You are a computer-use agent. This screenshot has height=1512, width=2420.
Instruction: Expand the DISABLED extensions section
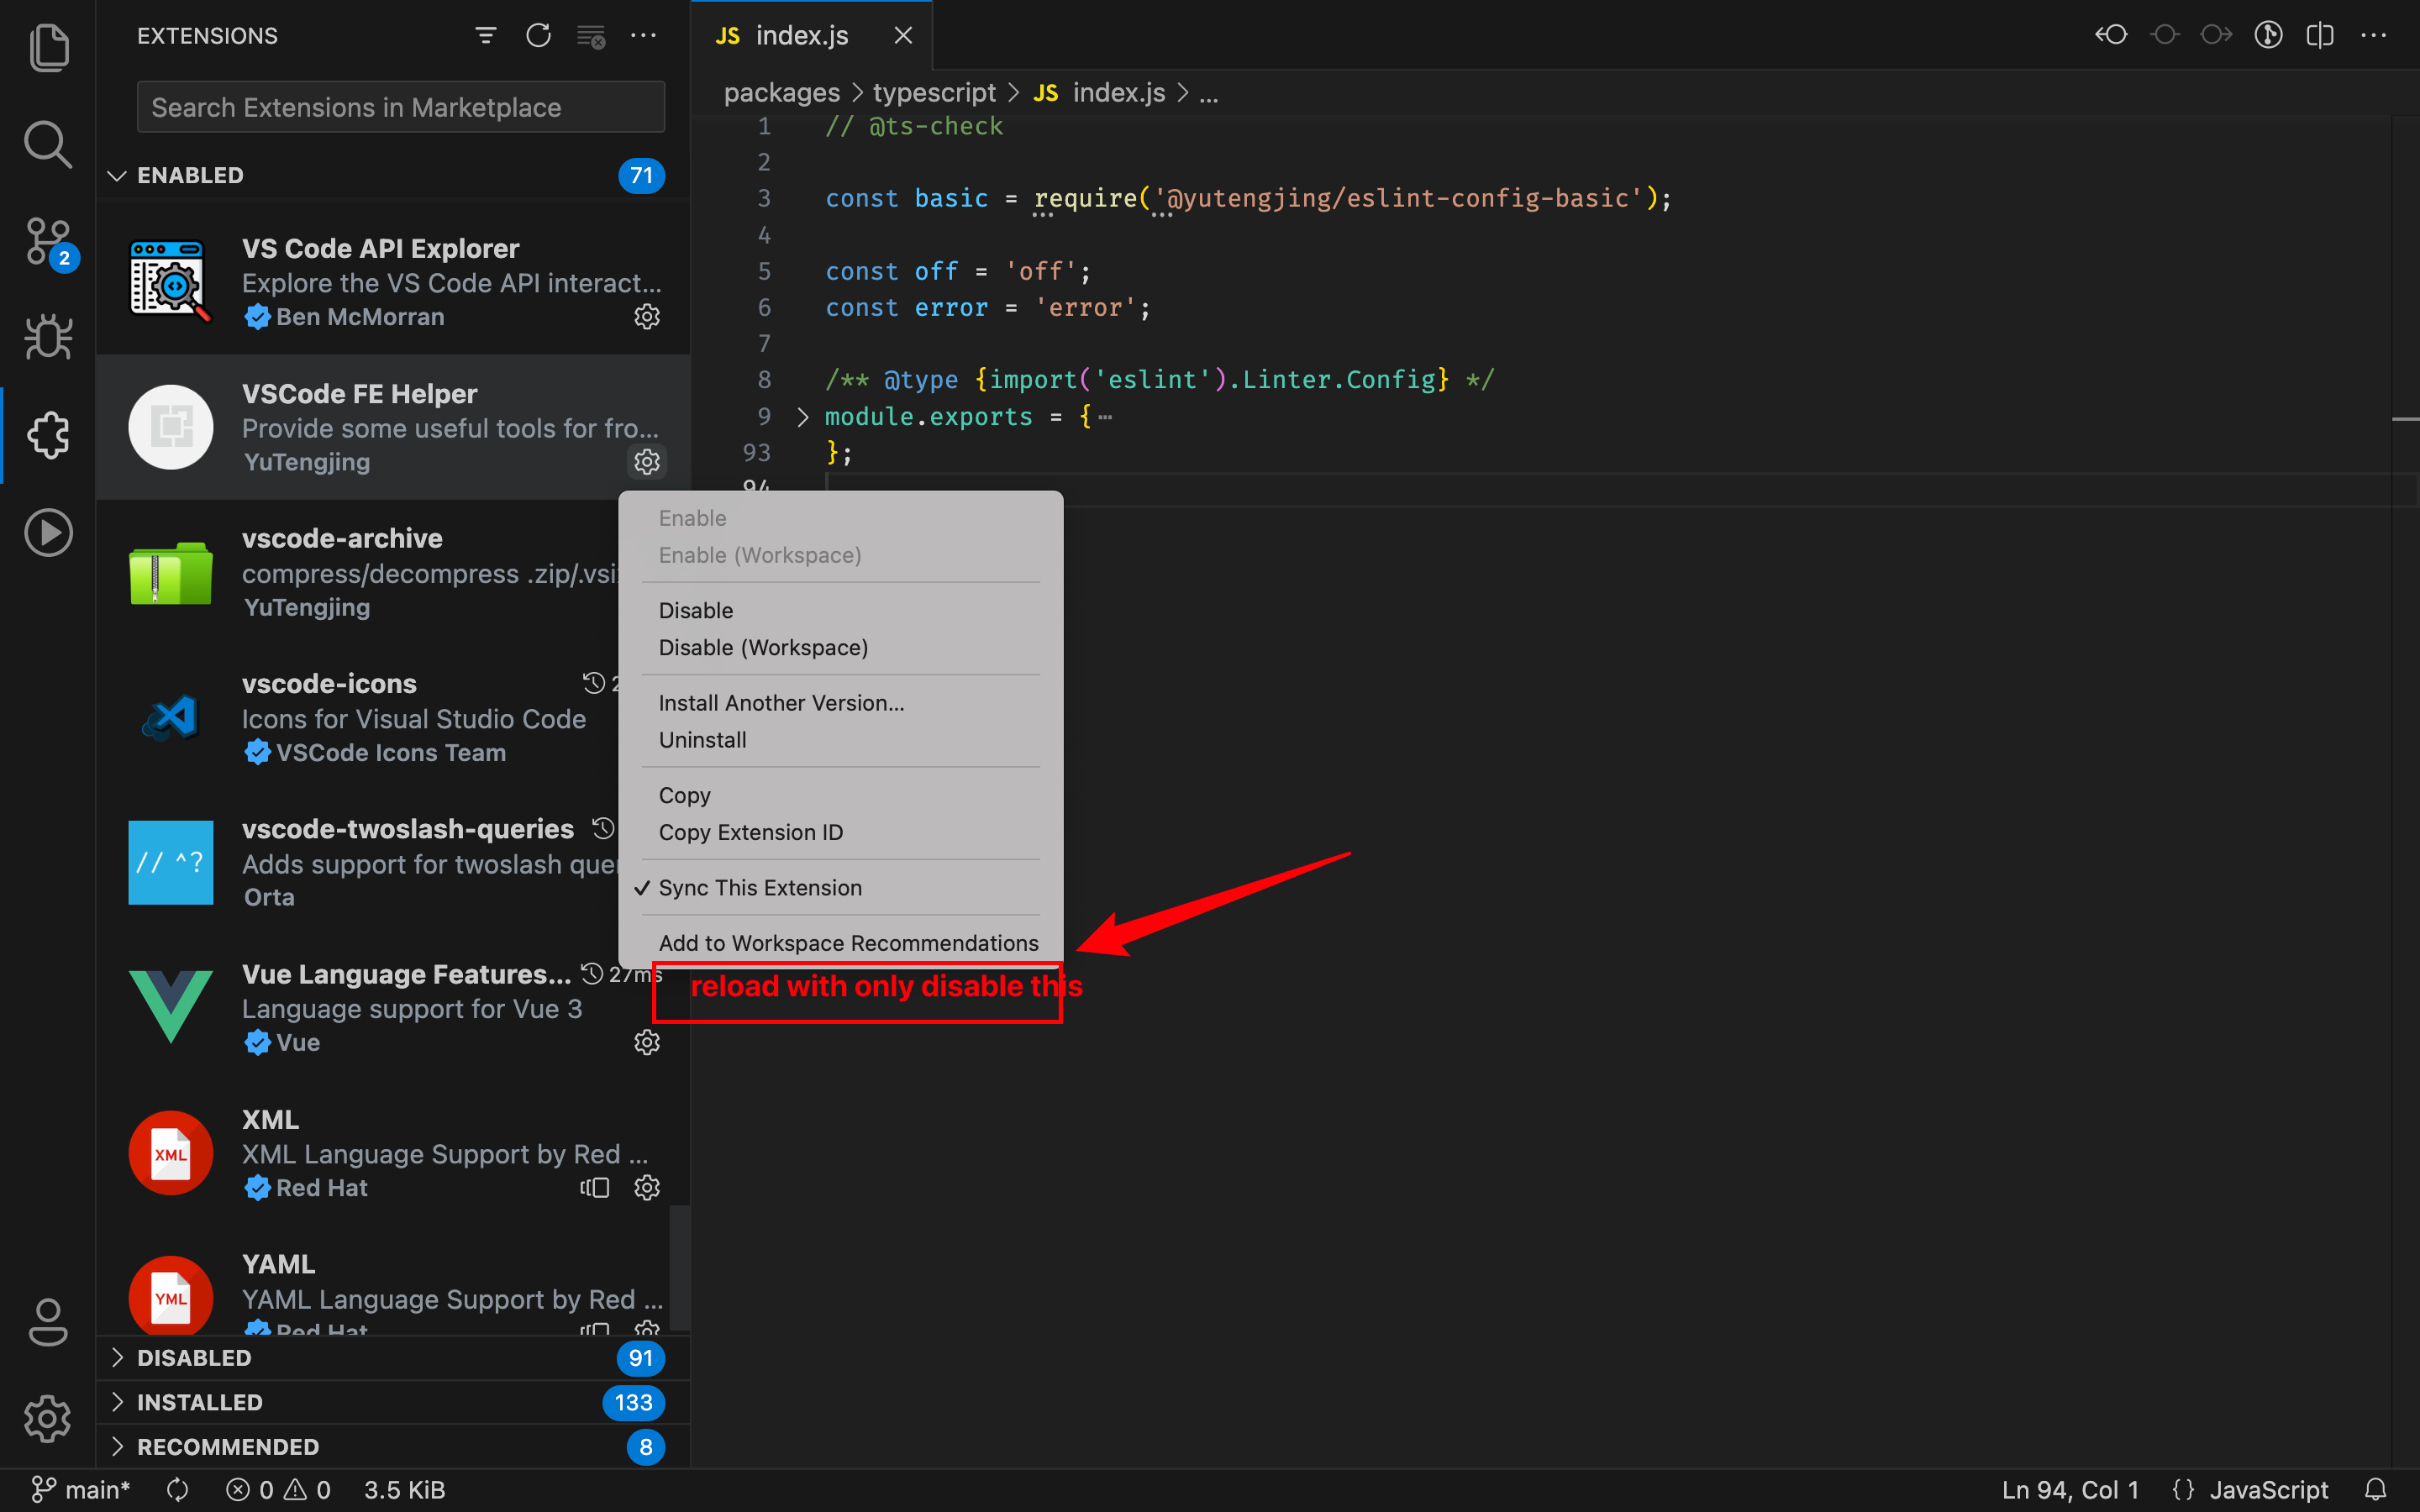pos(195,1357)
